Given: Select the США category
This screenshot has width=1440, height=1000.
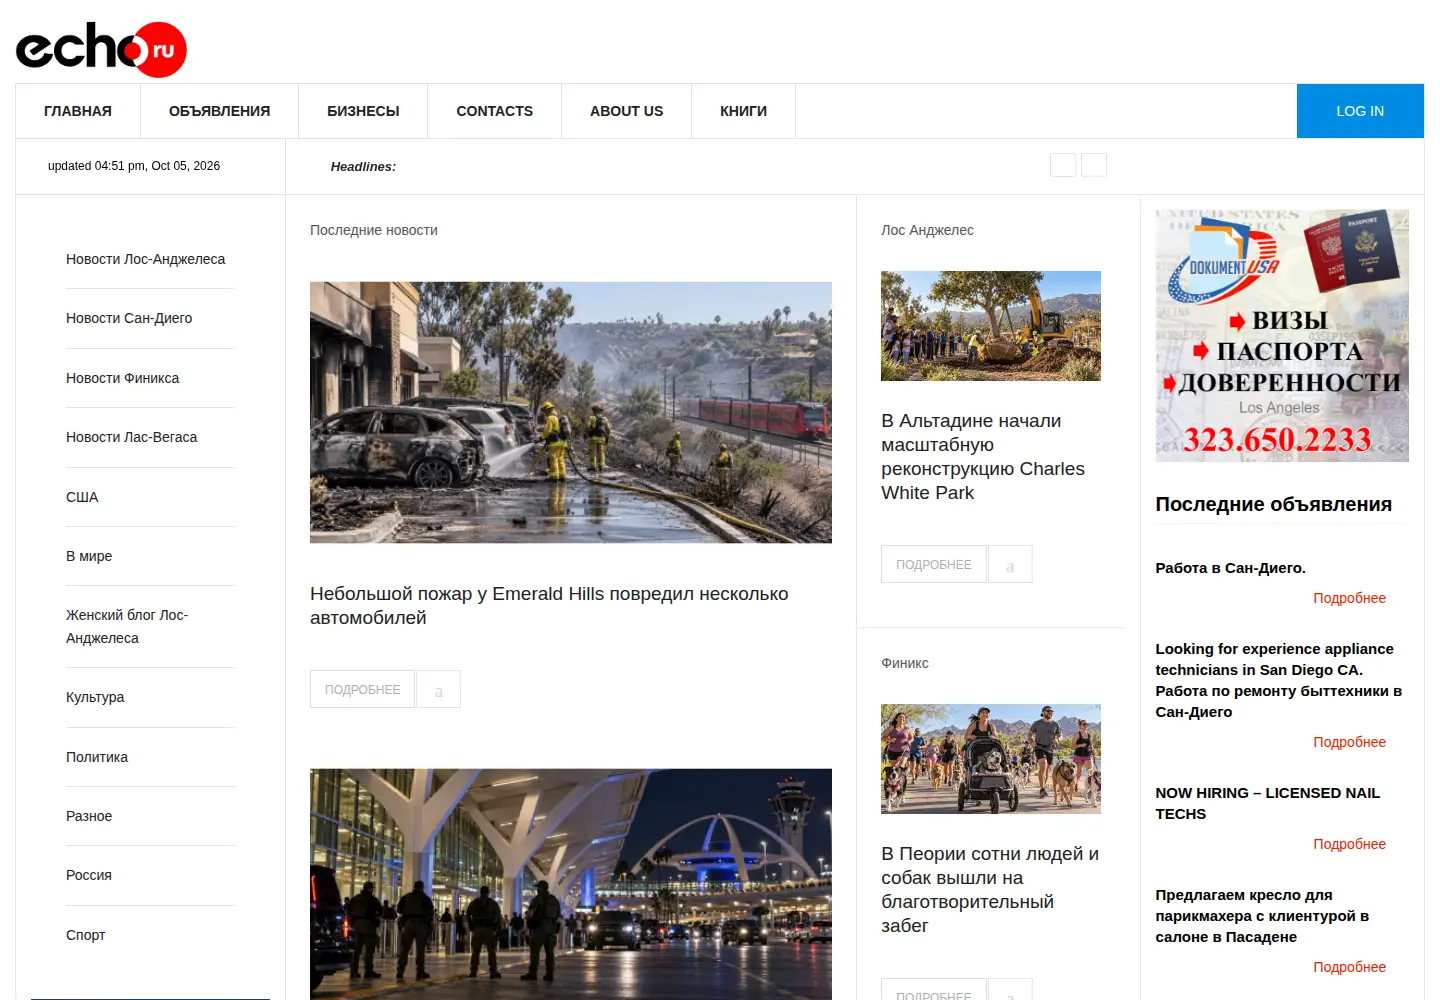Looking at the screenshot, I should [x=82, y=497].
